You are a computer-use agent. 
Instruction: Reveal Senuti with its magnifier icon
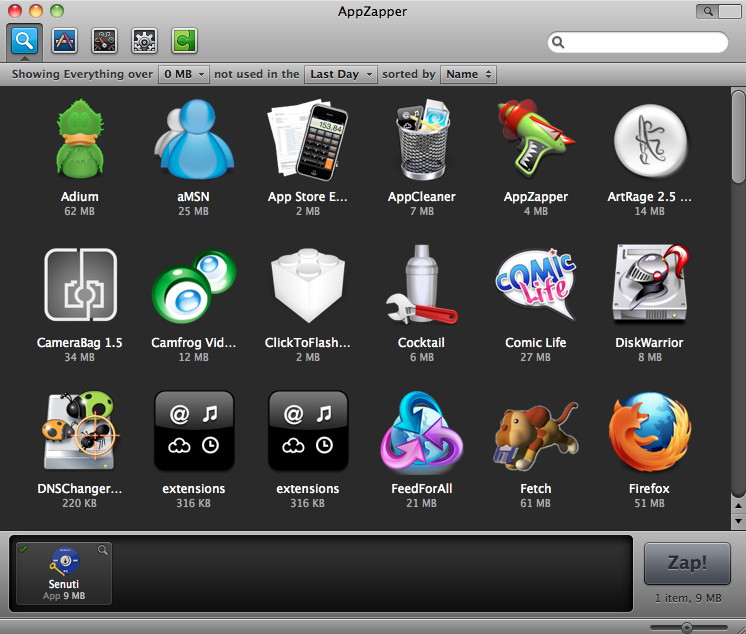[103, 550]
